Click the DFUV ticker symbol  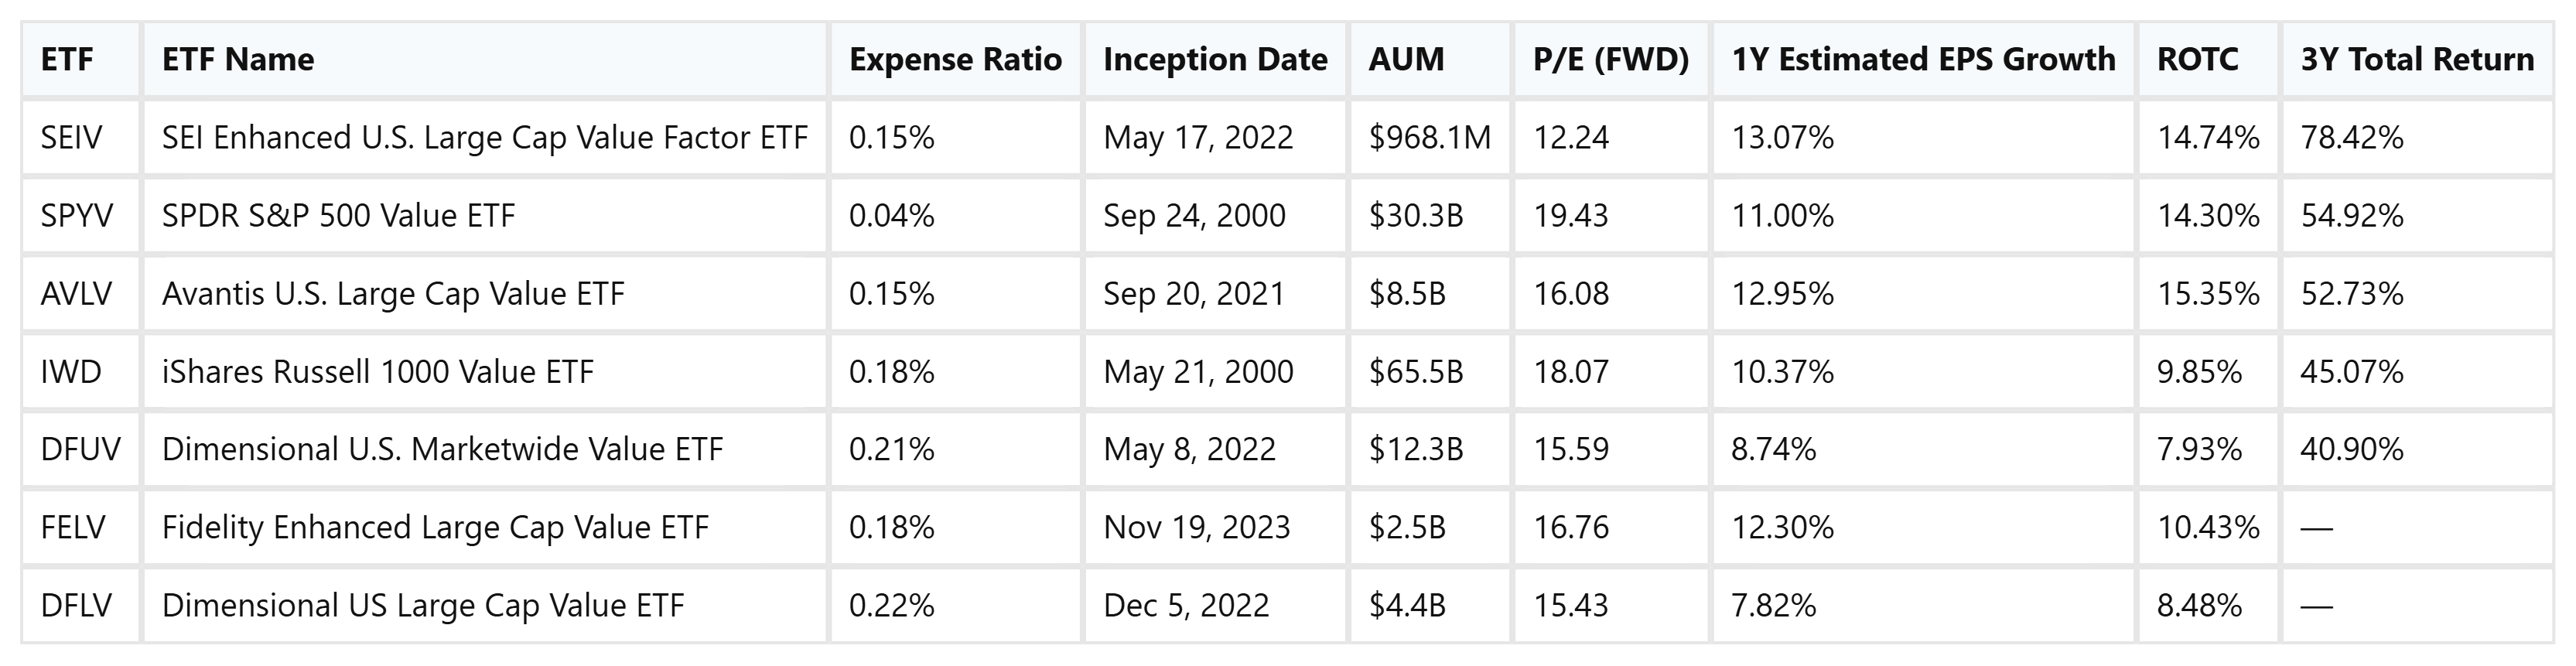(80, 450)
